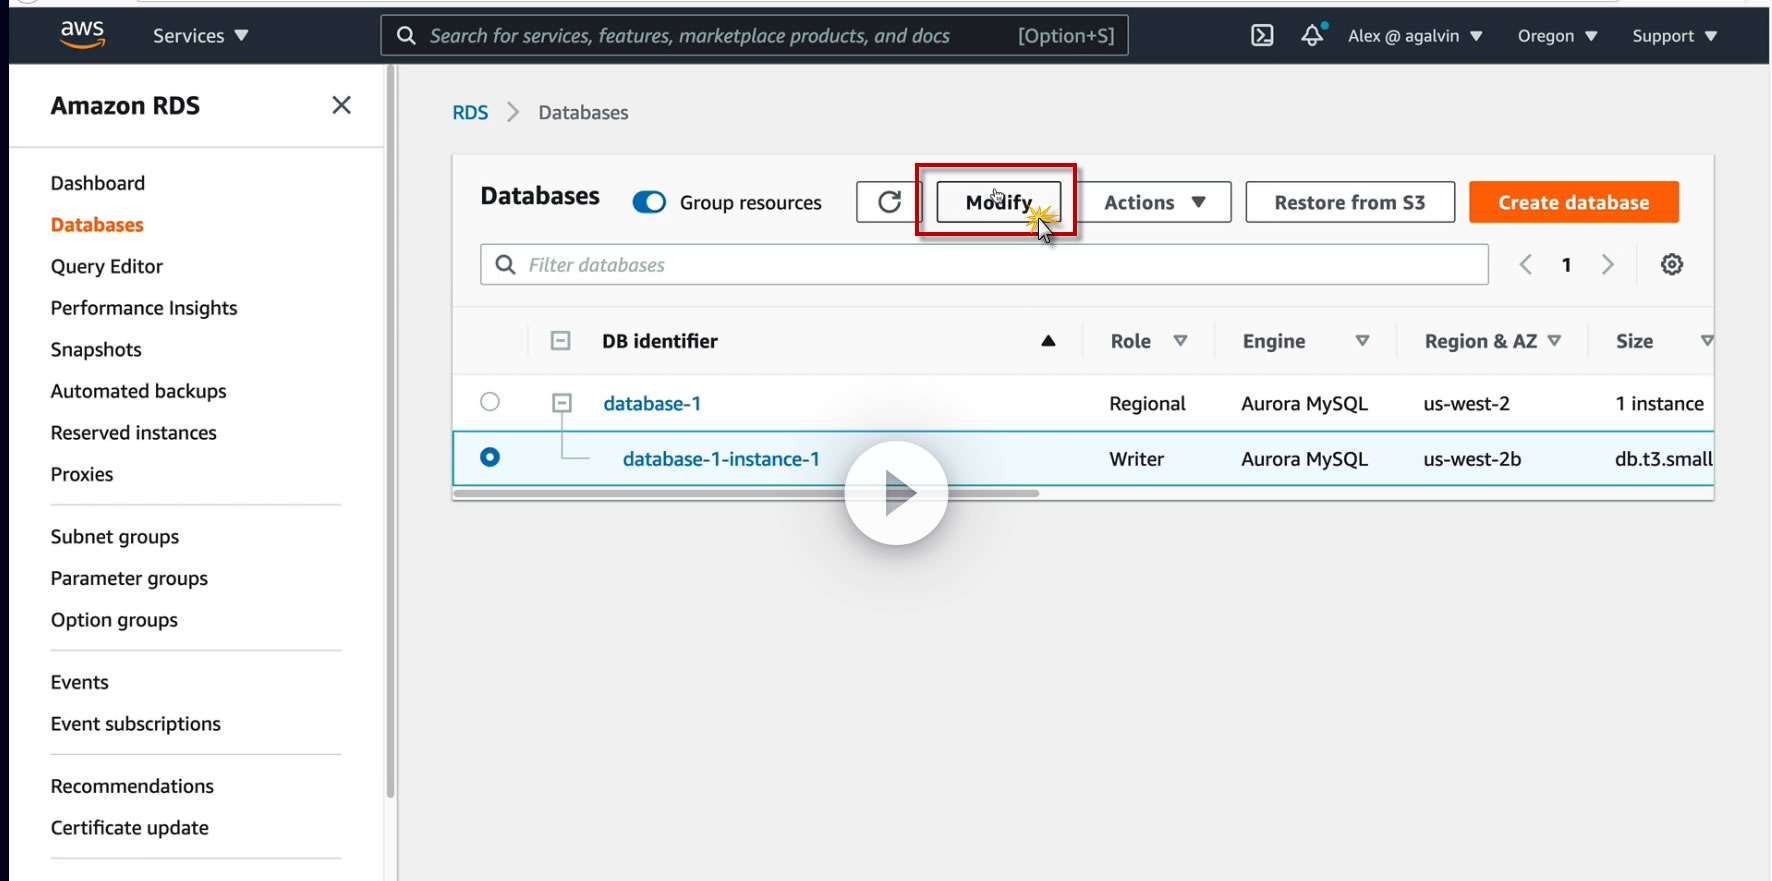
Task: Click the sidebar vertical scrollbar
Action: [x=390, y=432]
